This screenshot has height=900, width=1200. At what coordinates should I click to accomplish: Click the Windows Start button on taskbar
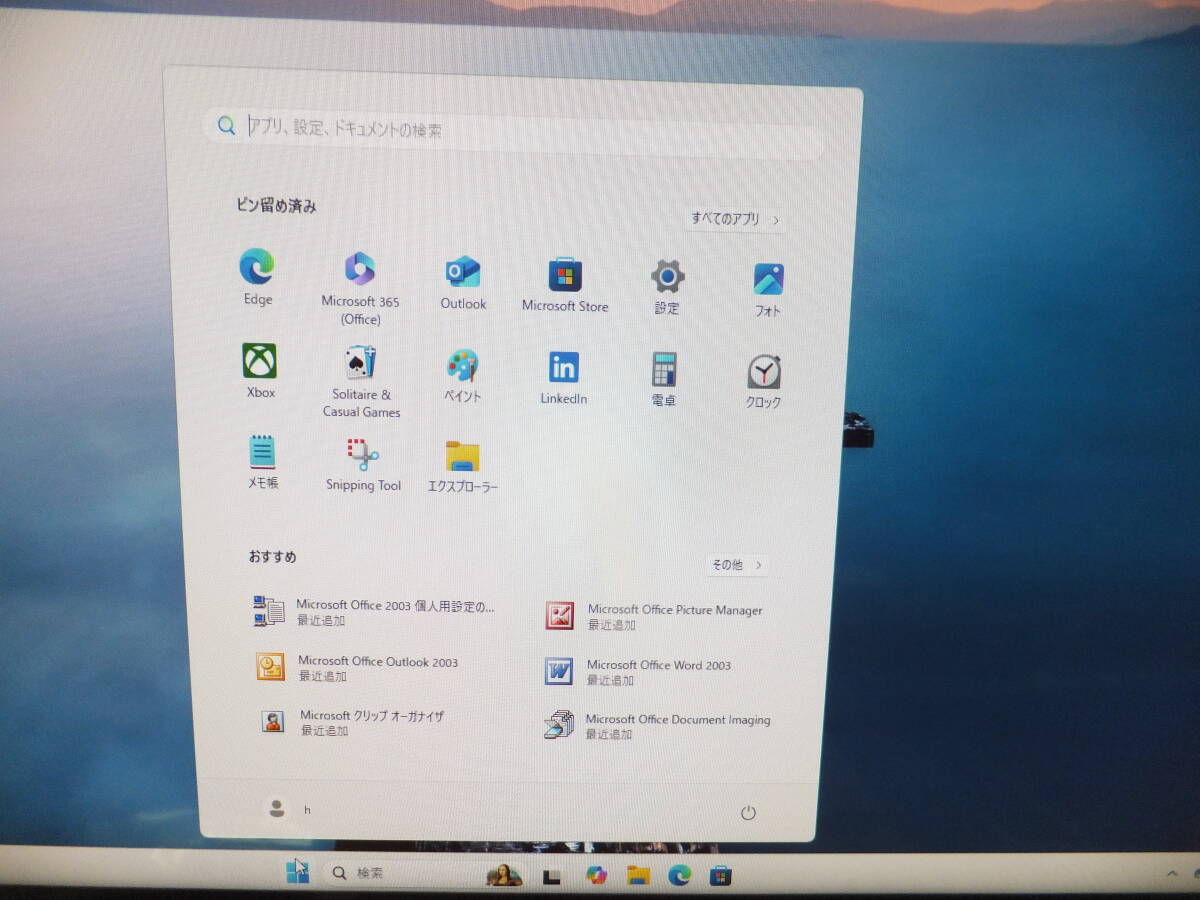coord(298,872)
